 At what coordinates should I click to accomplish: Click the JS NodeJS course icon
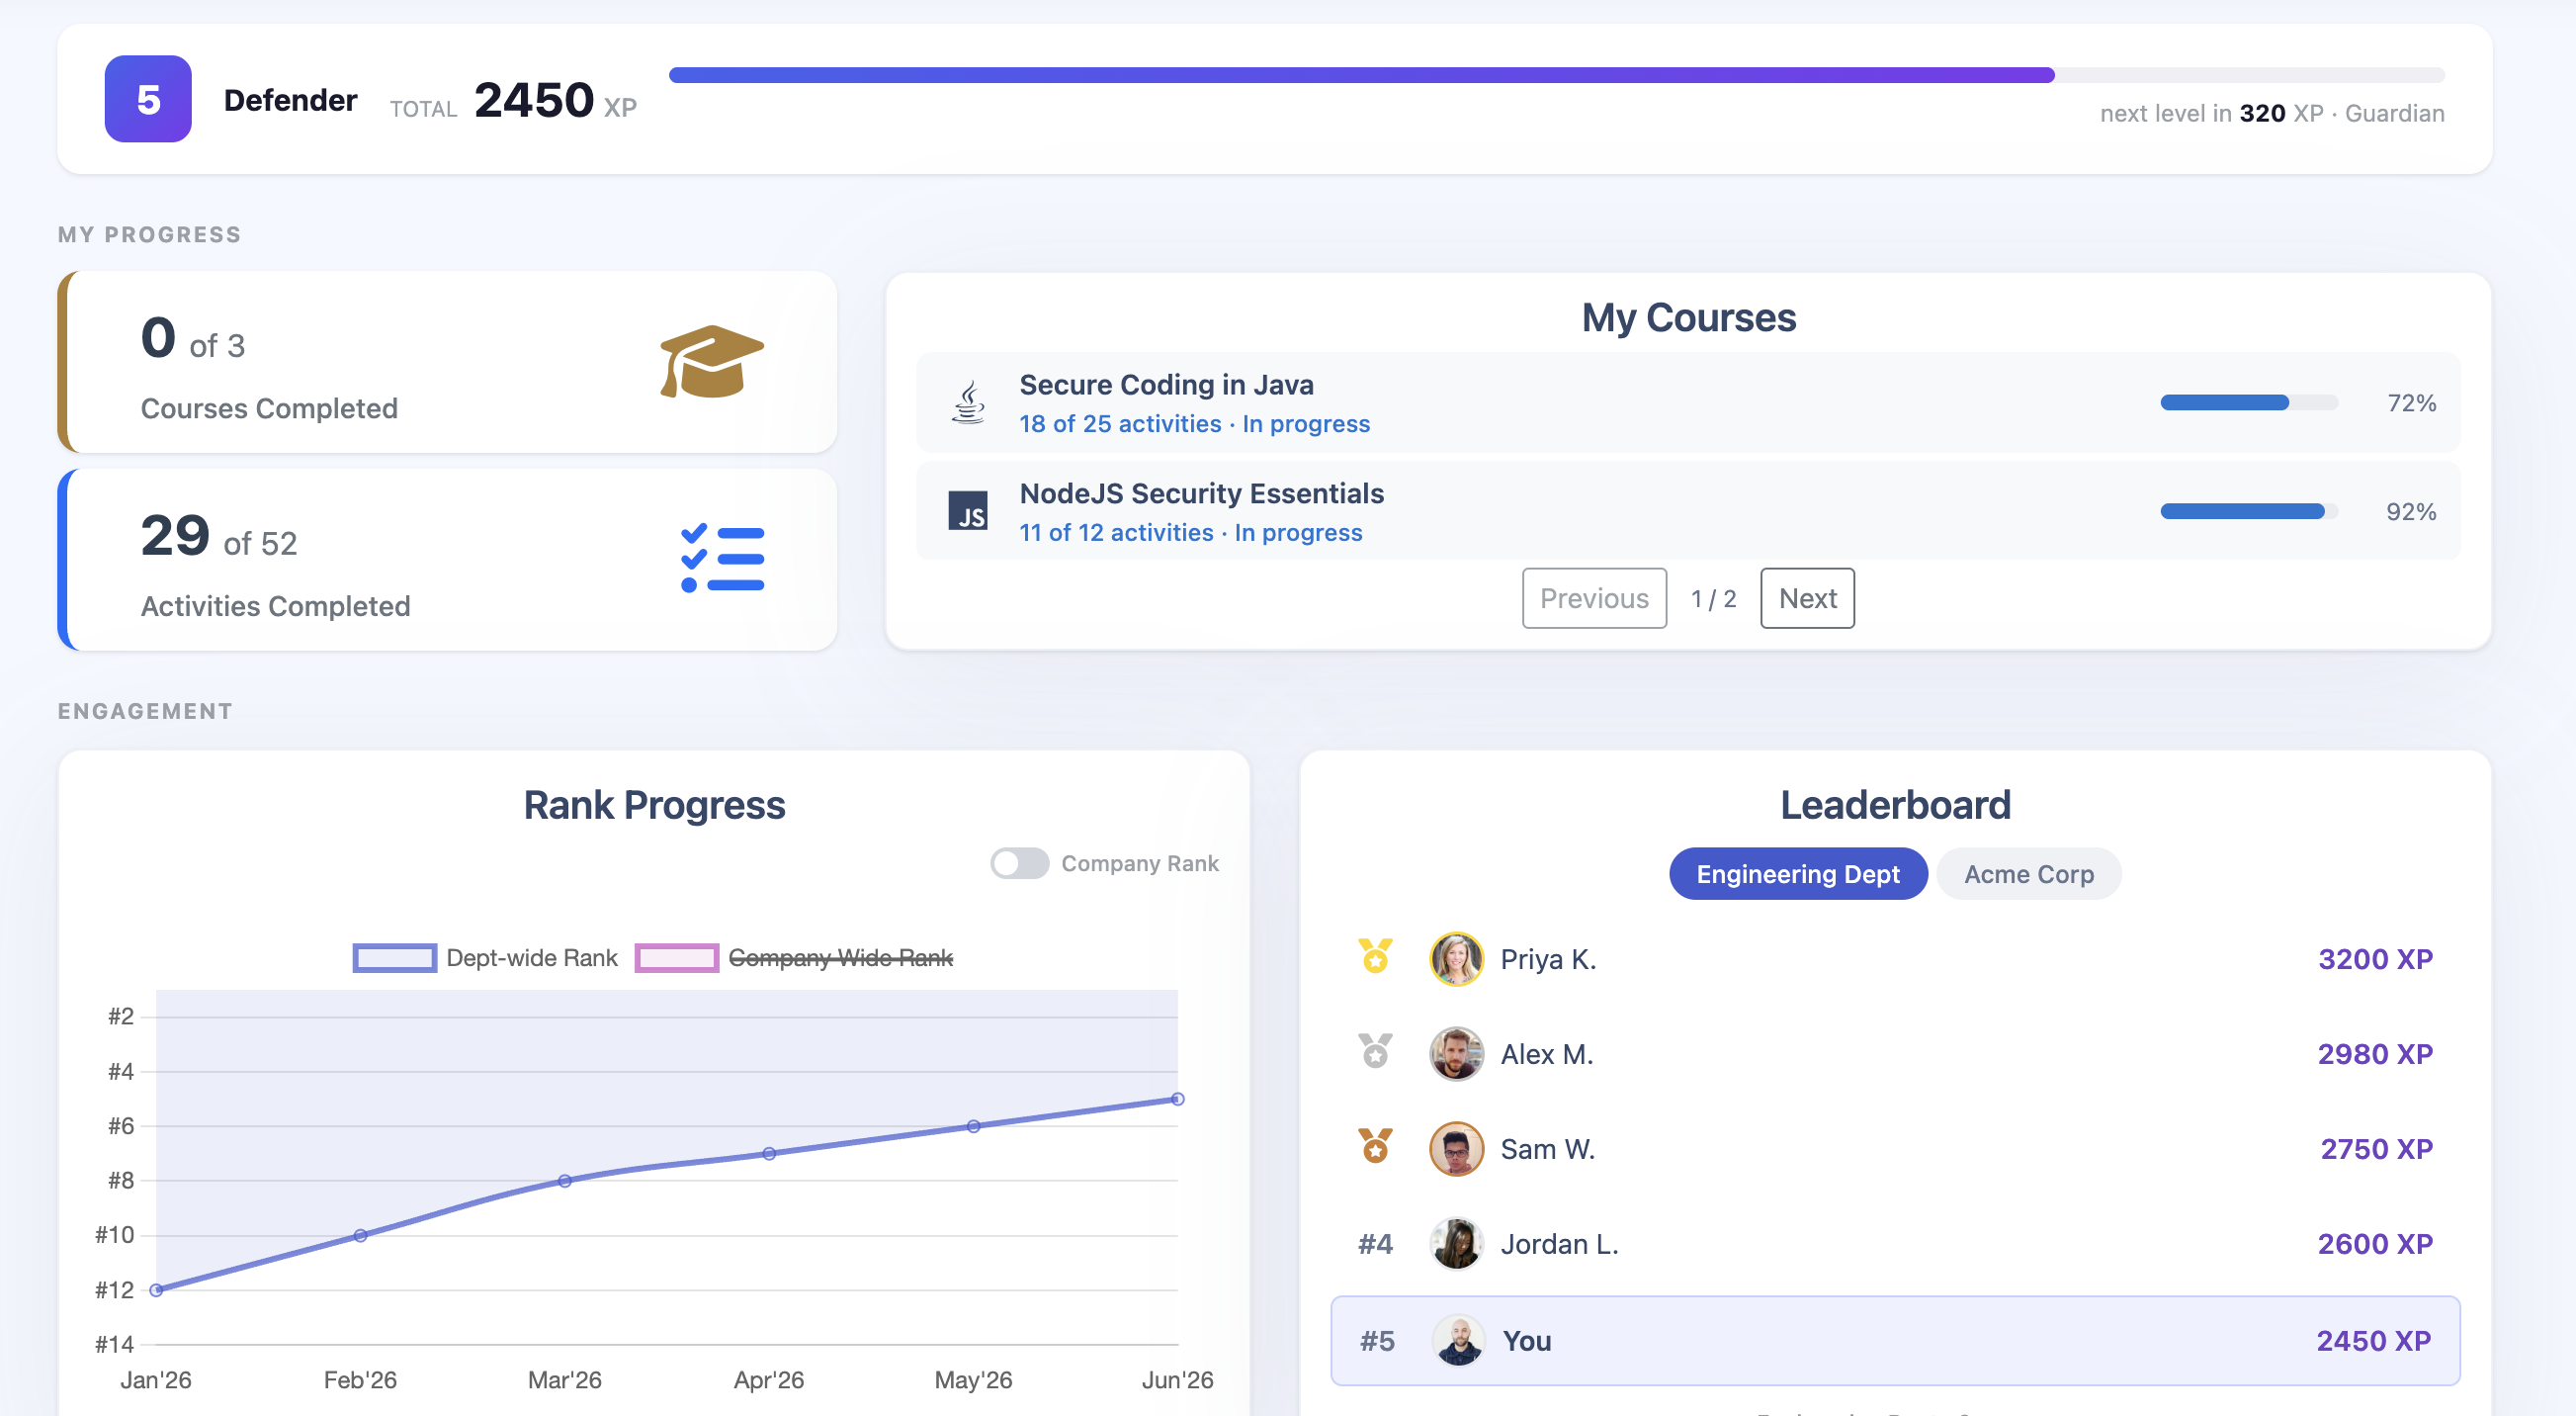pos(967,511)
